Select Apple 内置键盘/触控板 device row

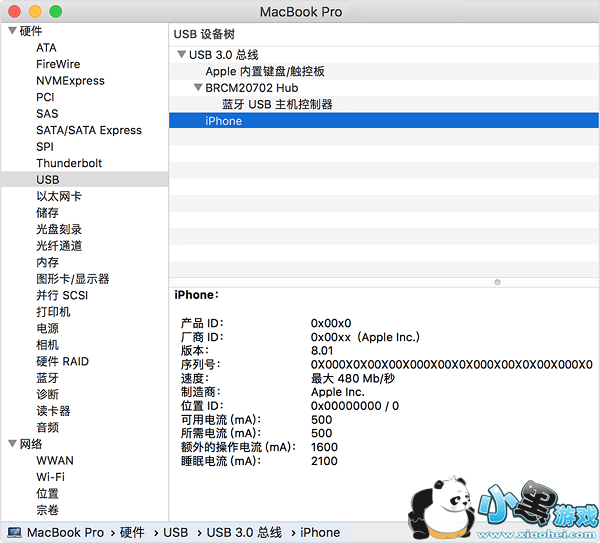[265, 72]
